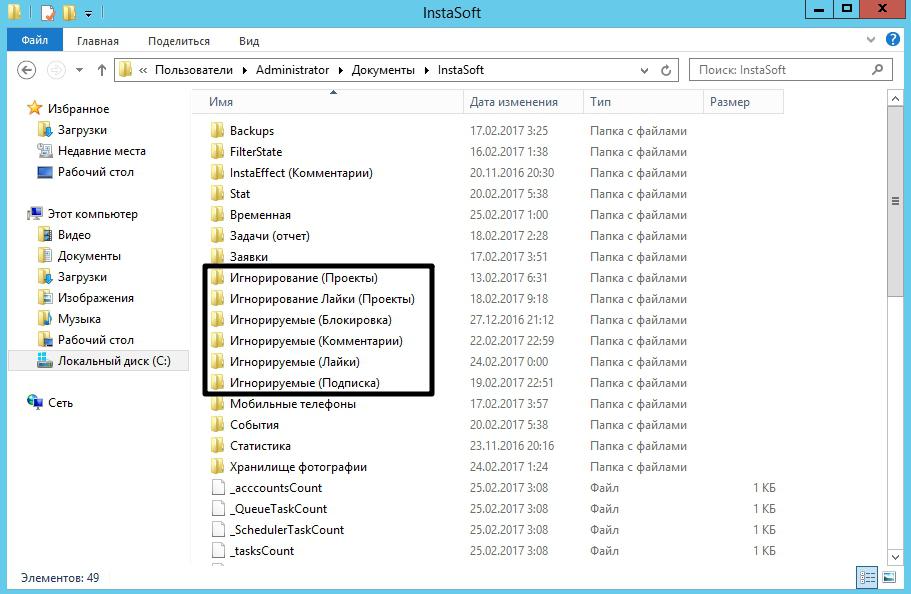Viewport: 911px width, 594px height.
Task: Open the Help question mark icon
Action: click(892, 40)
